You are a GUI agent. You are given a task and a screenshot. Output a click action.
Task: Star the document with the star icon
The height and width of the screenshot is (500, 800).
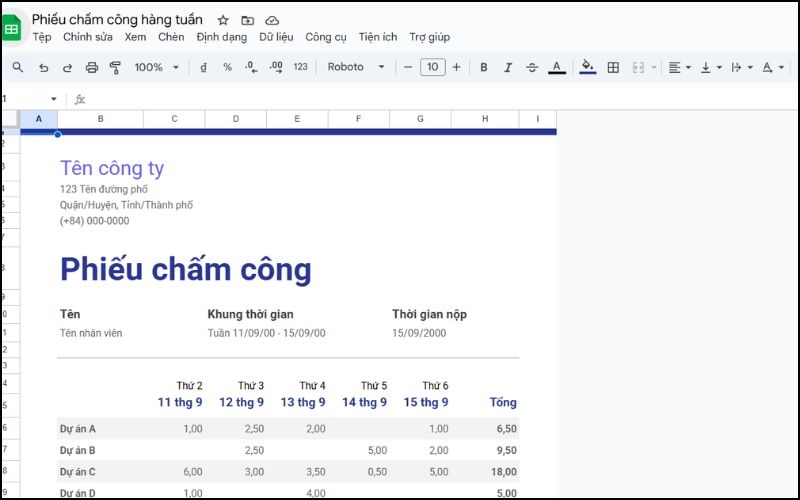[x=223, y=20]
